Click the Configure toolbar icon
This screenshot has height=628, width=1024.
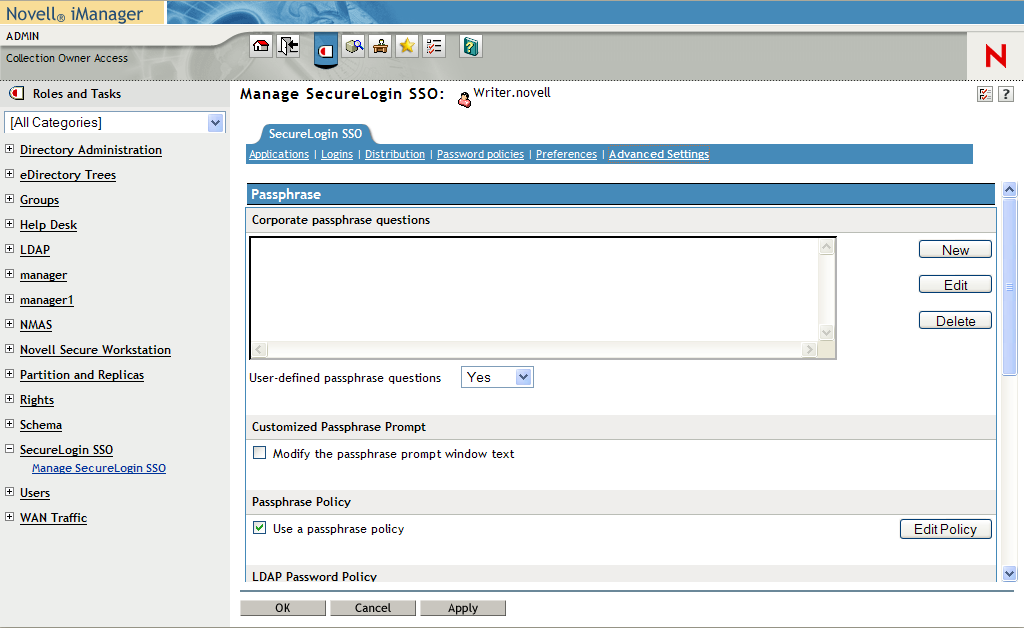click(x=380, y=46)
